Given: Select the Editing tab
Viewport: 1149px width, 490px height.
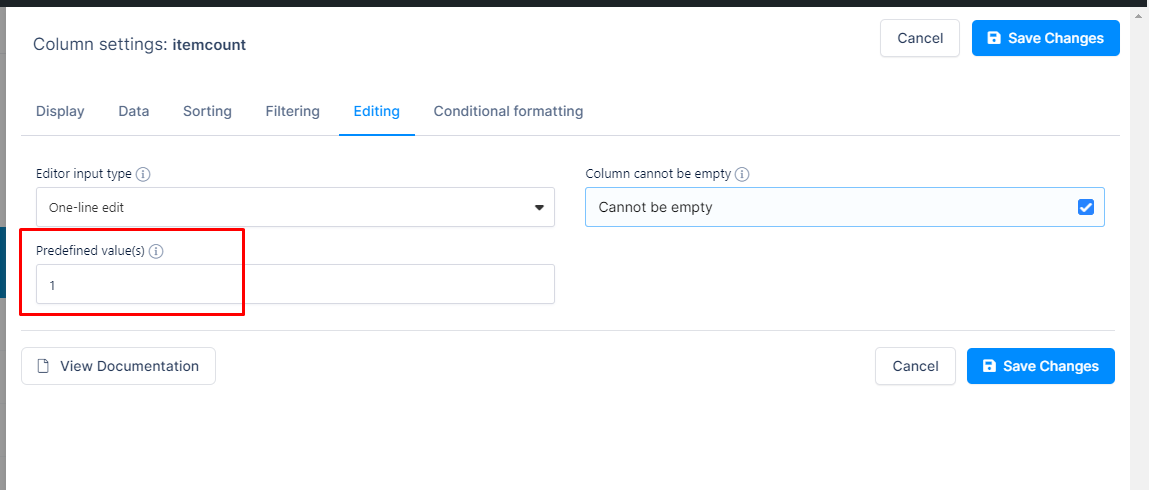Looking at the screenshot, I should (377, 111).
